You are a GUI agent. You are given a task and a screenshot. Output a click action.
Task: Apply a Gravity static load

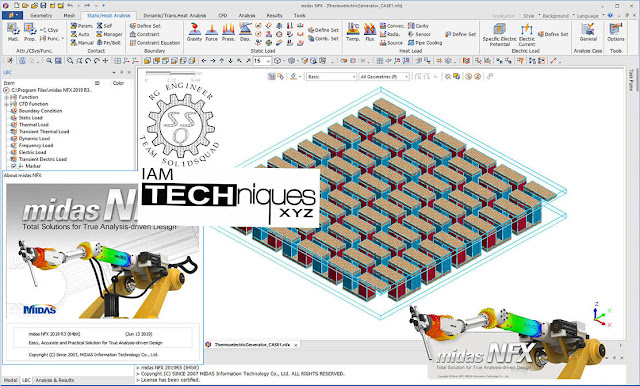coord(194,32)
